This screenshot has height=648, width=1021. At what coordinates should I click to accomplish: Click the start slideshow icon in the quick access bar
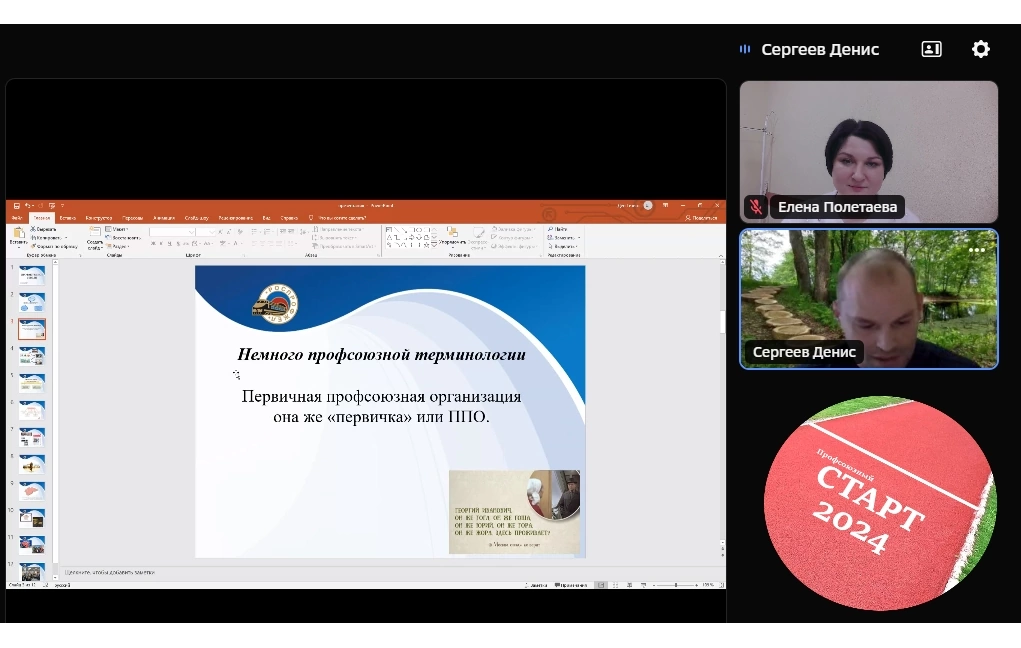pyautogui.click(x=51, y=206)
